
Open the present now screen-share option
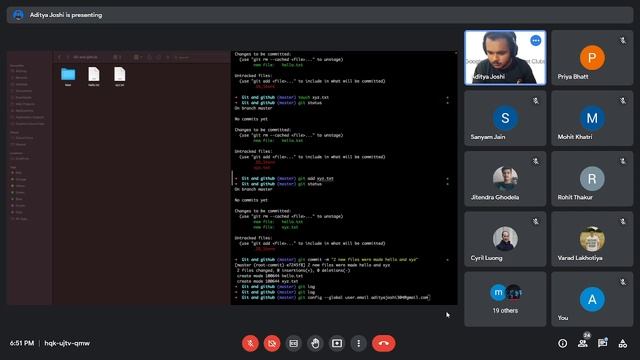click(x=337, y=343)
